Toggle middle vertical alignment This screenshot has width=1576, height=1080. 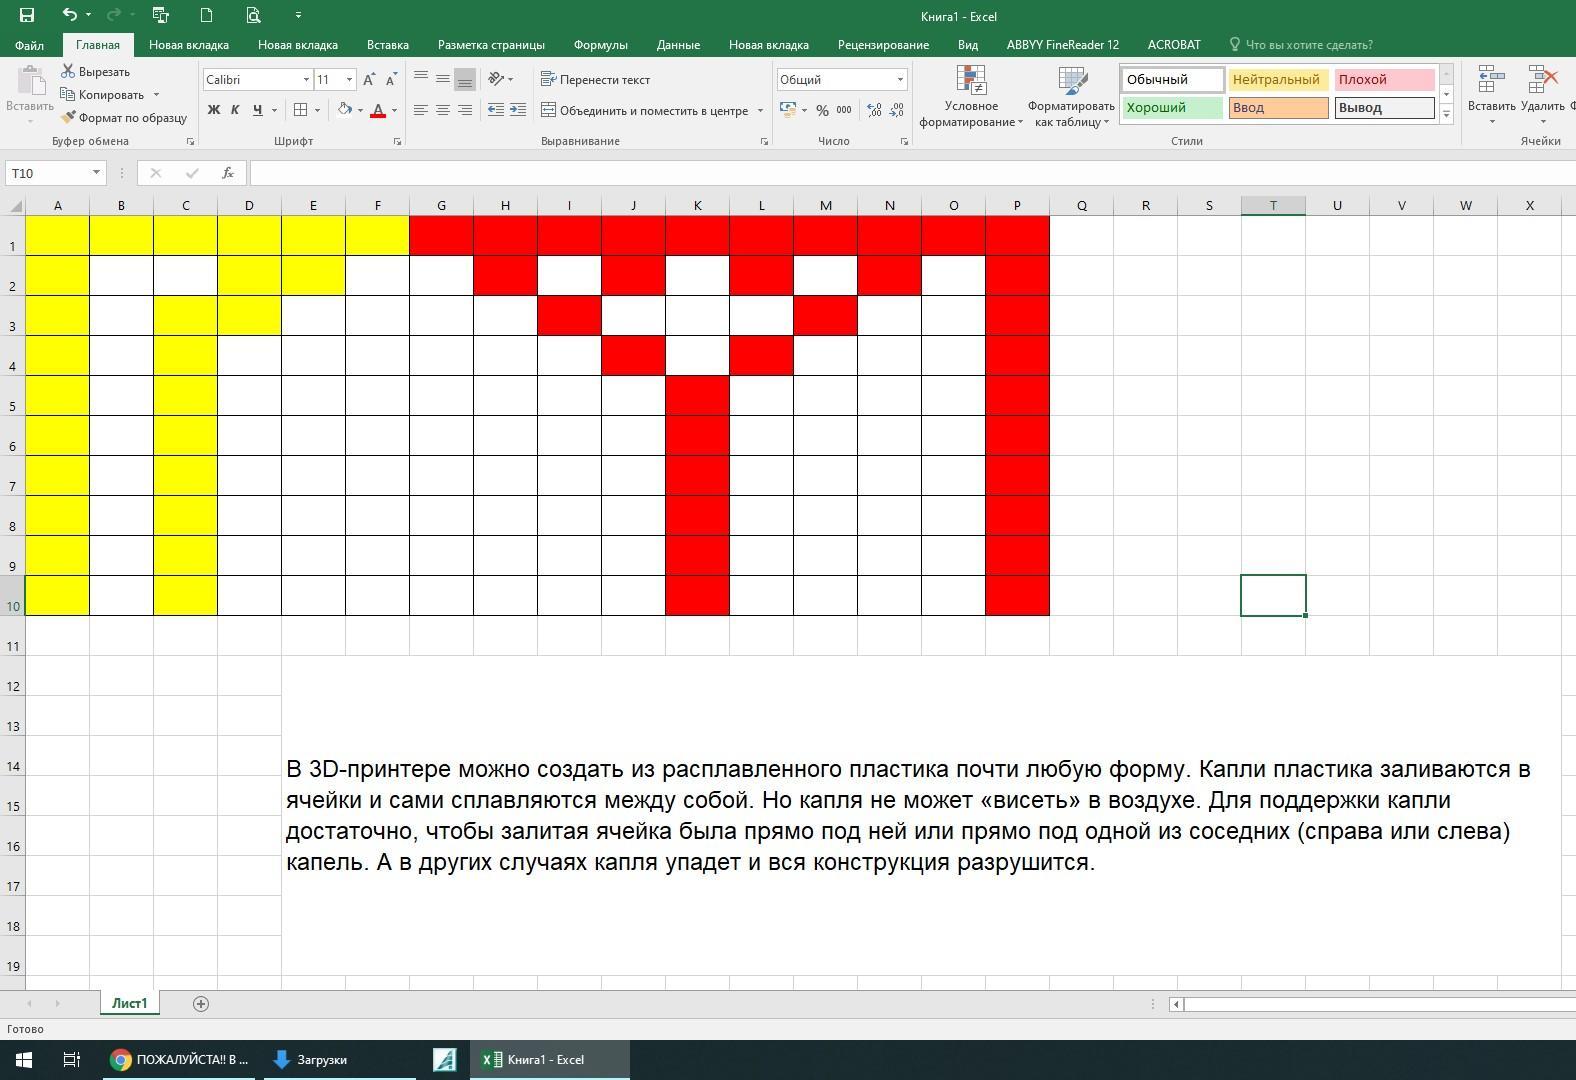[443, 79]
